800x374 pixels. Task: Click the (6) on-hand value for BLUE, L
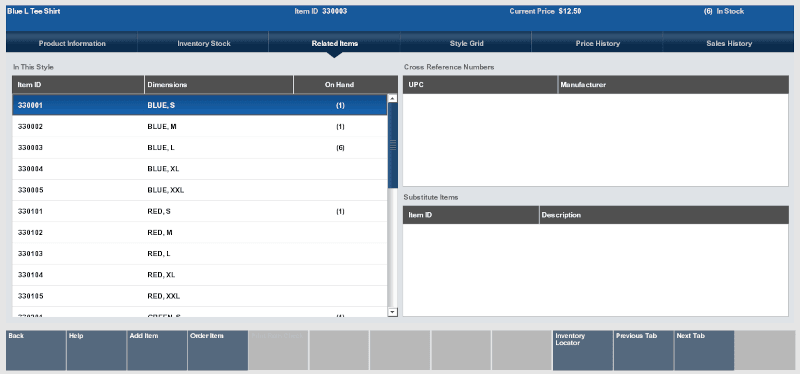pyautogui.click(x=340, y=148)
